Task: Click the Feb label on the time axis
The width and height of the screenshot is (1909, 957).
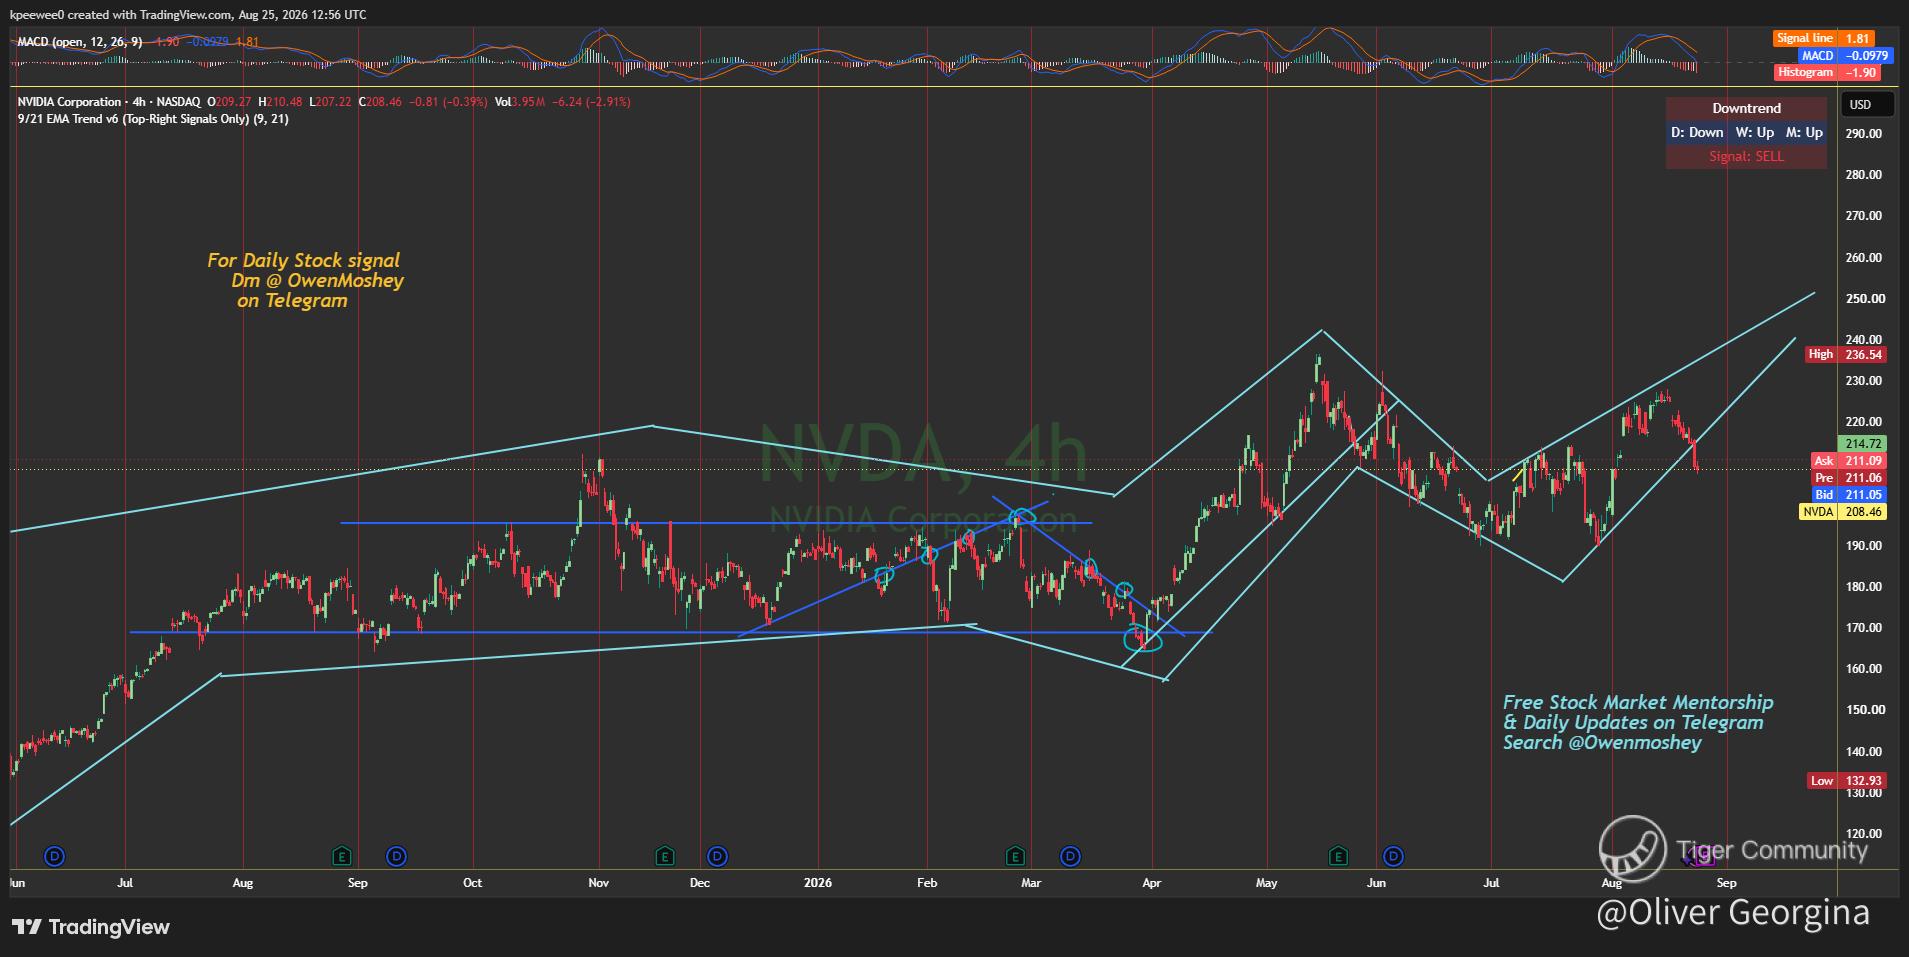Action: click(x=927, y=883)
